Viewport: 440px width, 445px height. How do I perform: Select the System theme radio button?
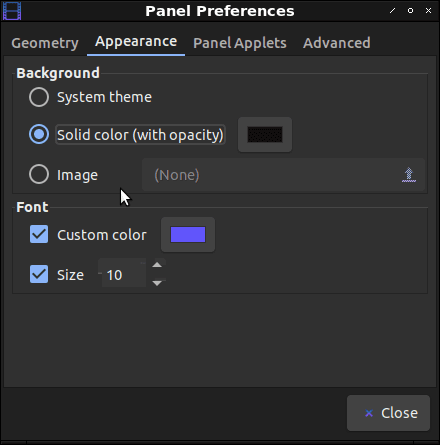point(39,97)
